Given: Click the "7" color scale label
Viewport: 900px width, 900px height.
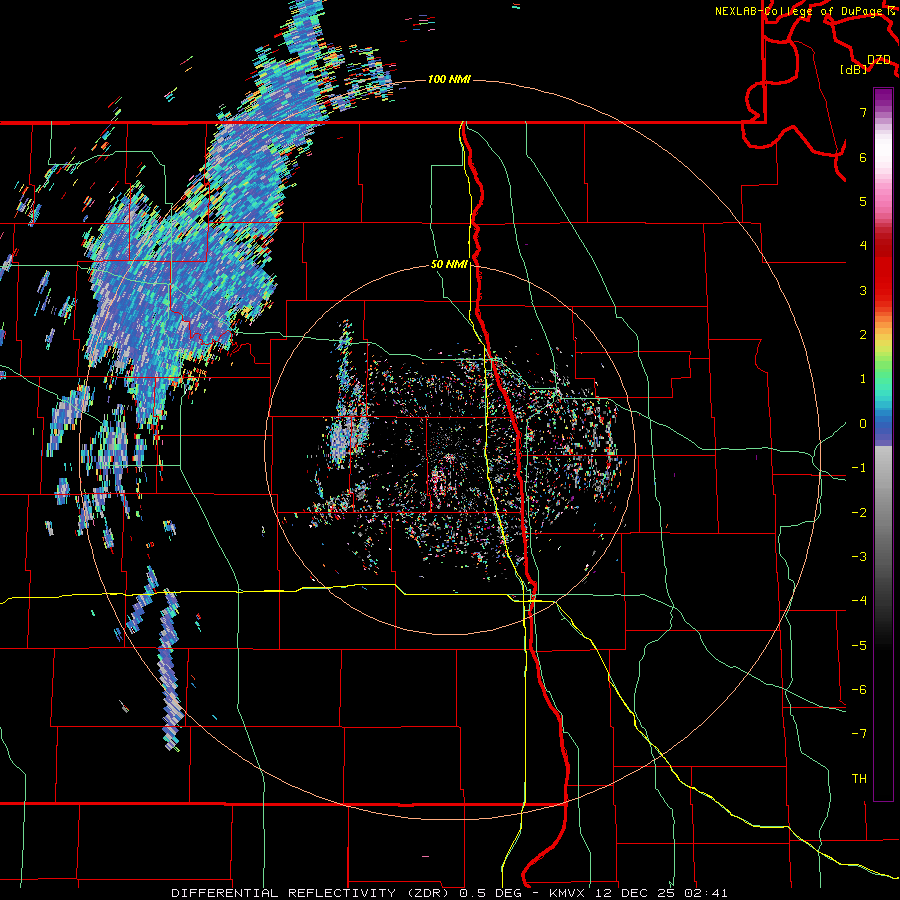Looking at the screenshot, I should (x=863, y=112).
